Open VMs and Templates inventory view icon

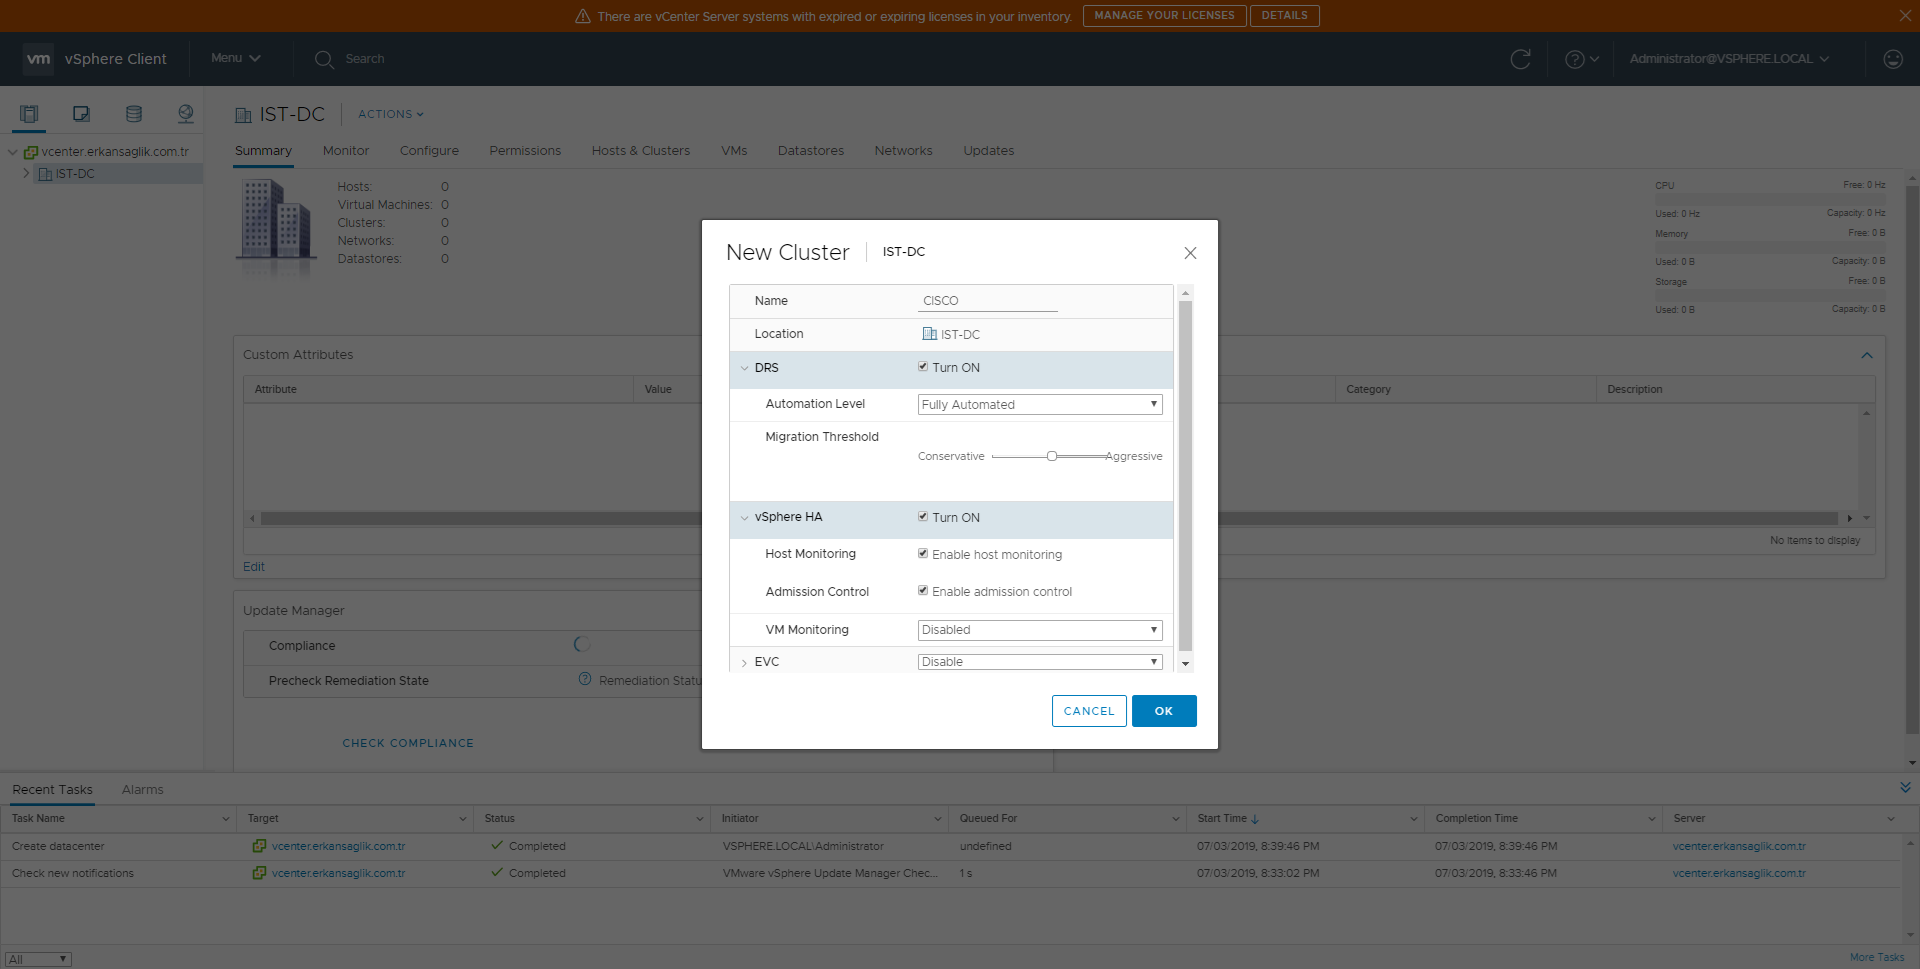click(x=81, y=114)
